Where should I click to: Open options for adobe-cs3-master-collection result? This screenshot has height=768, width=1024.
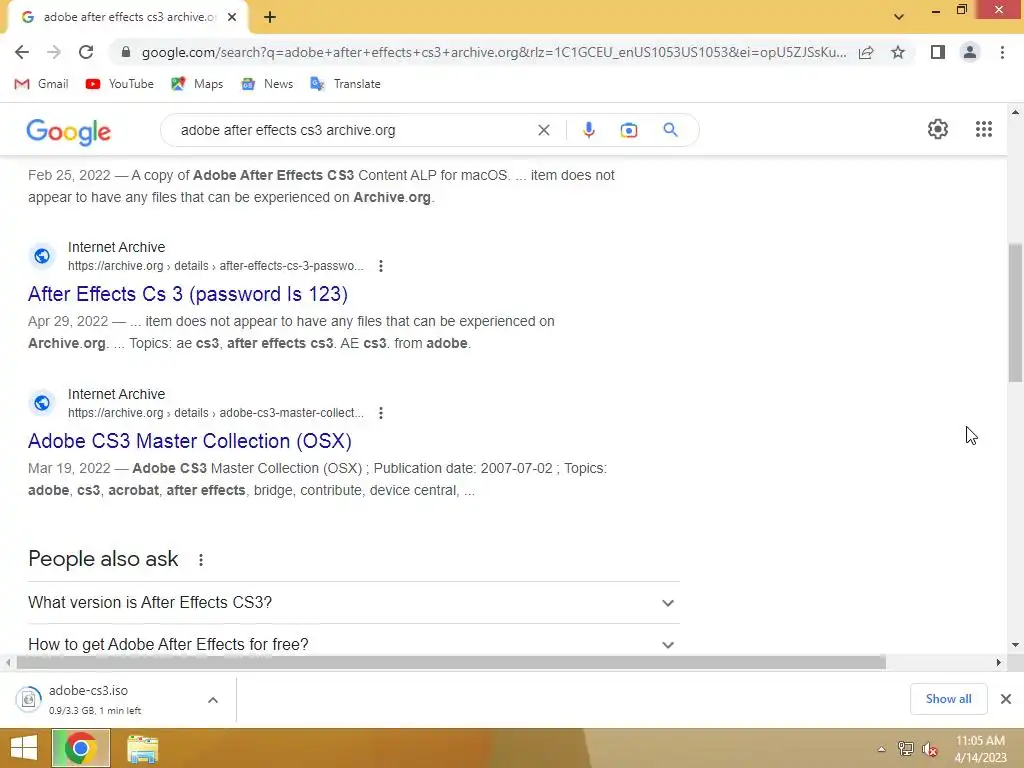pyautogui.click(x=381, y=413)
